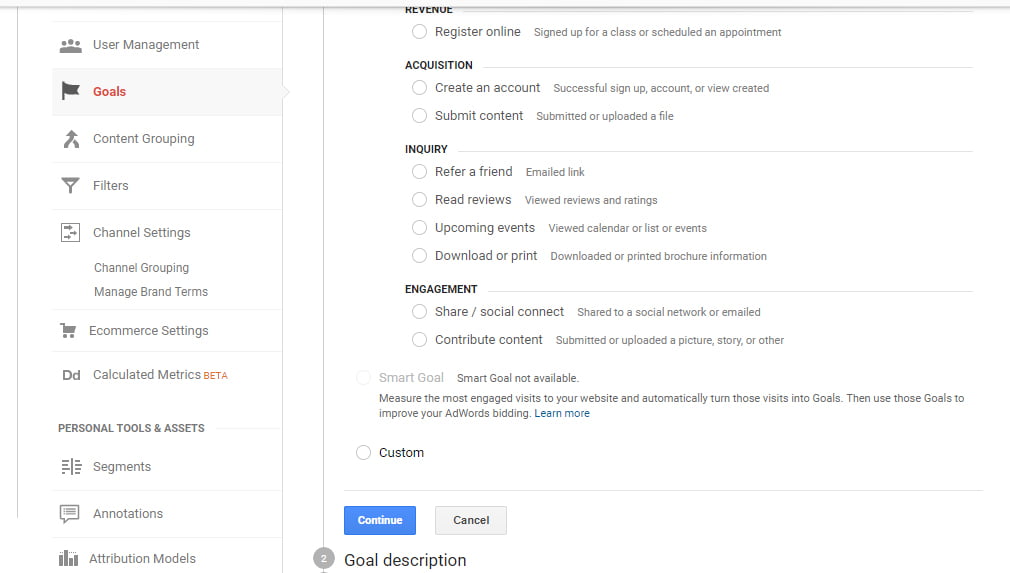Choose the Read reviews radio option
Image resolution: width=1010 pixels, height=573 pixels.
click(x=419, y=200)
